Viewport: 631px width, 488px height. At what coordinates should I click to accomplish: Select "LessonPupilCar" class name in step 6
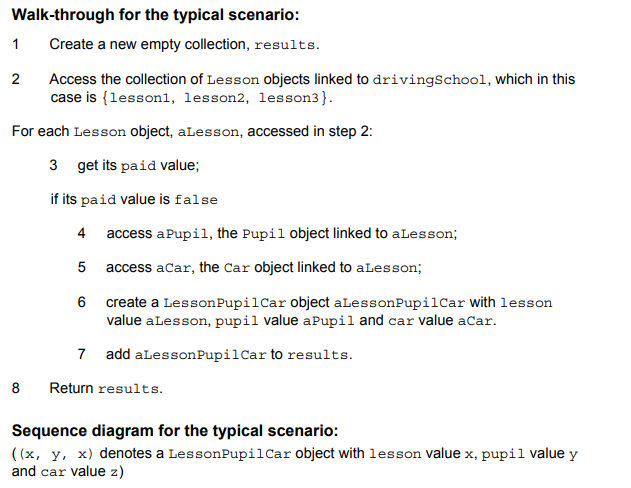click(221, 303)
